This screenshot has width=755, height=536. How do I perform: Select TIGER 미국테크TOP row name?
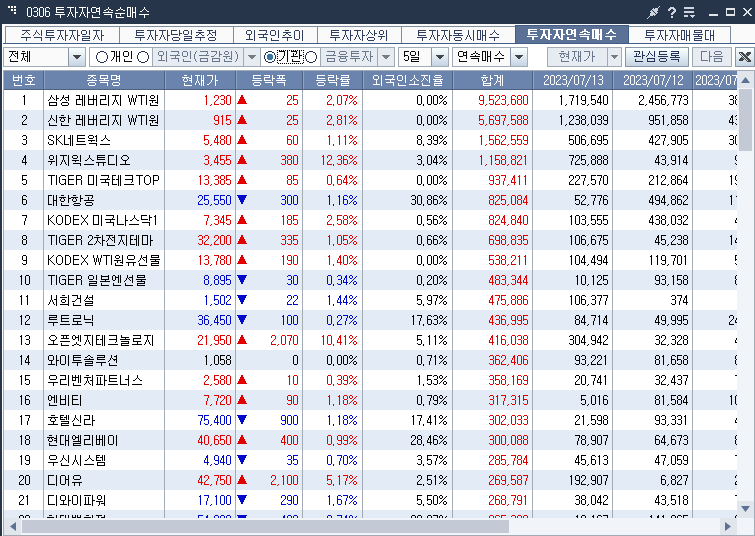(x=103, y=180)
